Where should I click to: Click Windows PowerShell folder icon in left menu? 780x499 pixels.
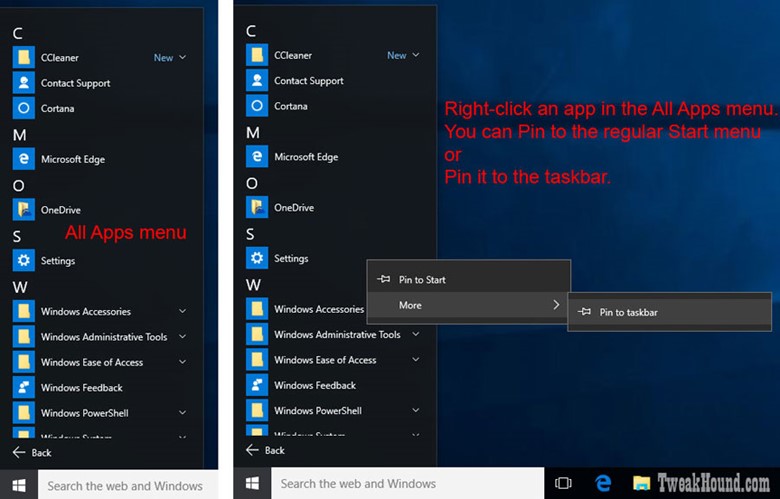[x=24, y=412]
